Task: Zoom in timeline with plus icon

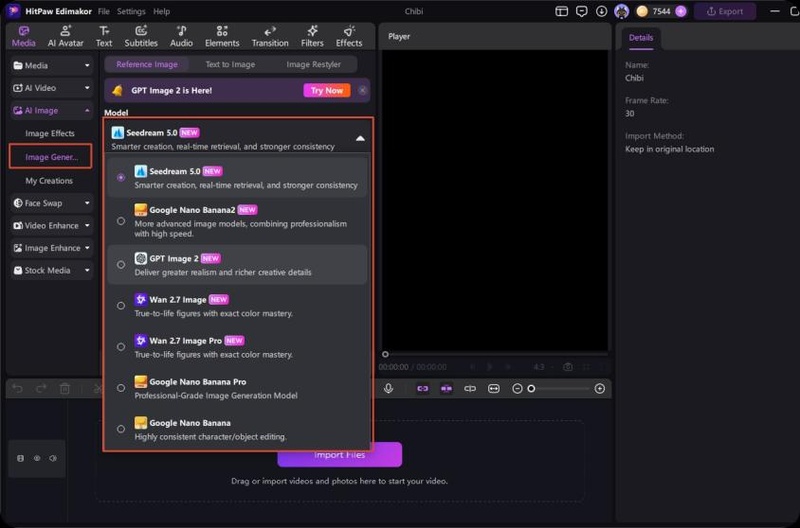Action: pyautogui.click(x=599, y=389)
